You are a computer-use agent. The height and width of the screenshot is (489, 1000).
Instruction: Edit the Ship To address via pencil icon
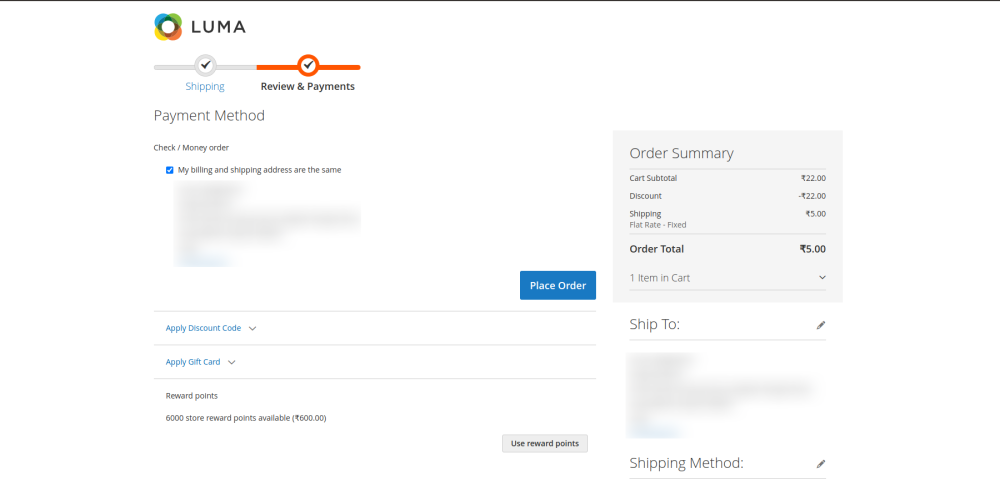click(x=821, y=325)
